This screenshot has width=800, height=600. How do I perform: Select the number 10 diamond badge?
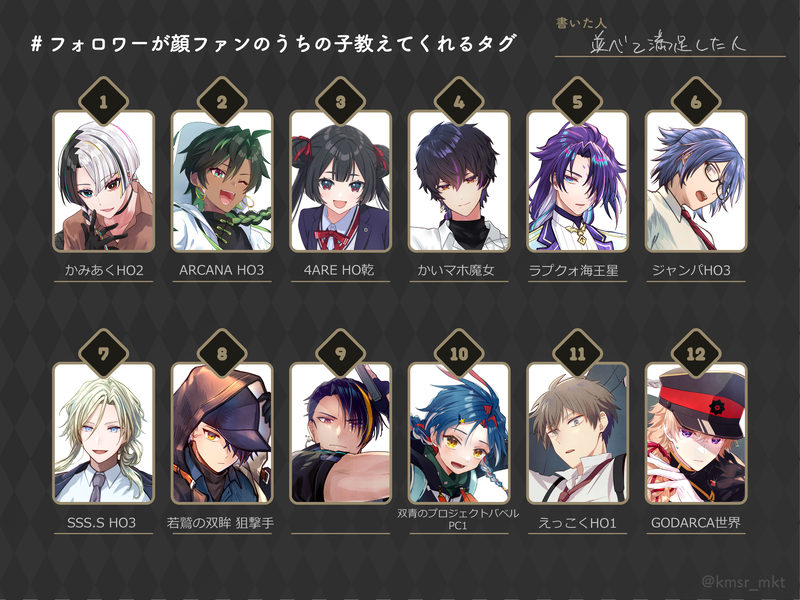pyautogui.click(x=459, y=354)
